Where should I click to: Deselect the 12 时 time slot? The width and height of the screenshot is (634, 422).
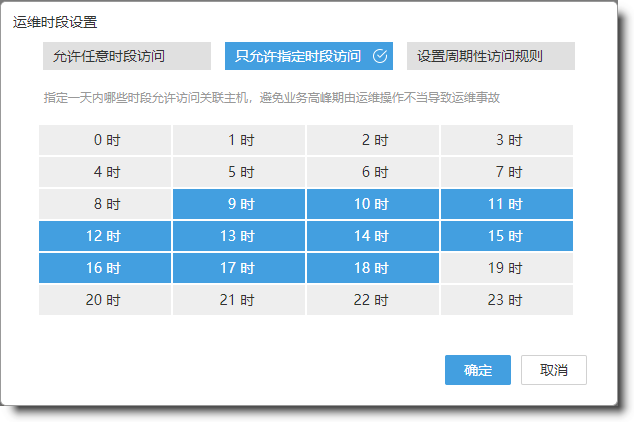tap(106, 236)
